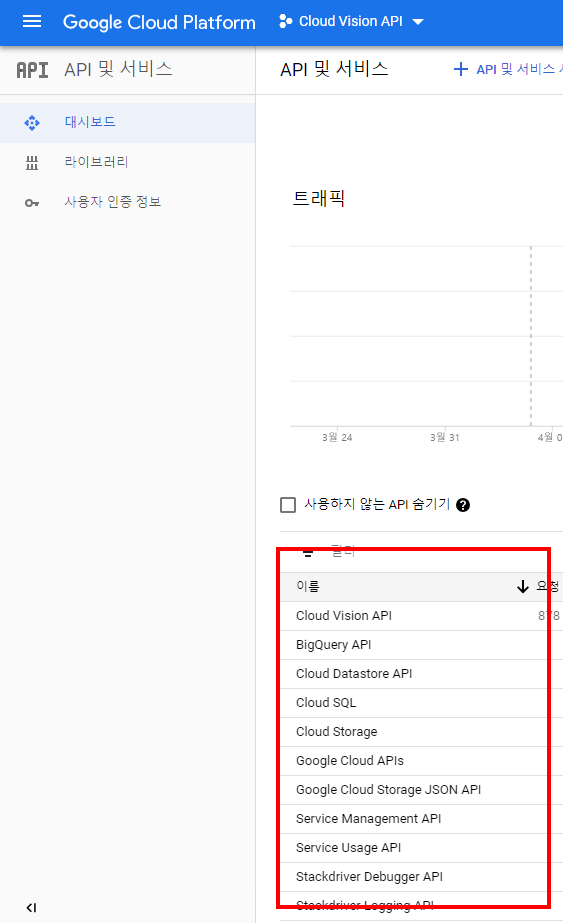Image resolution: width=563 pixels, height=923 pixels.
Task: Open the Cloud Vision API project selector
Action: click(x=352, y=22)
